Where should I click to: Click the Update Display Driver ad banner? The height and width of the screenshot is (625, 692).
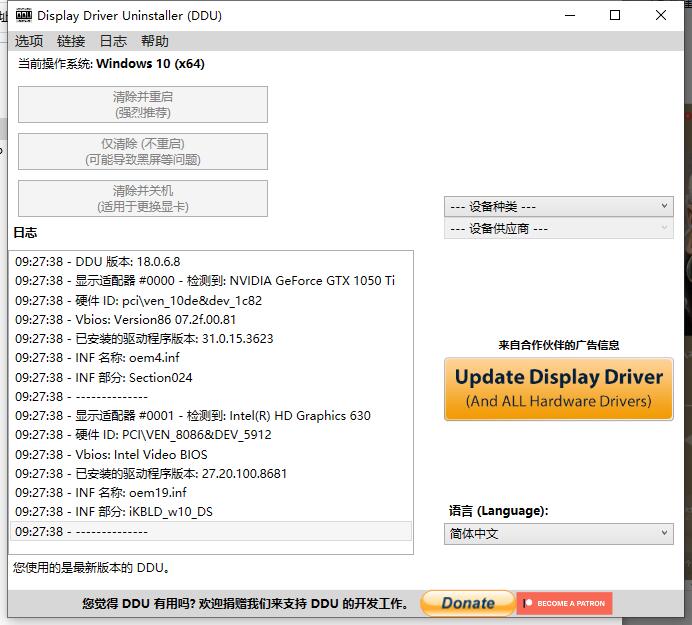point(558,389)
